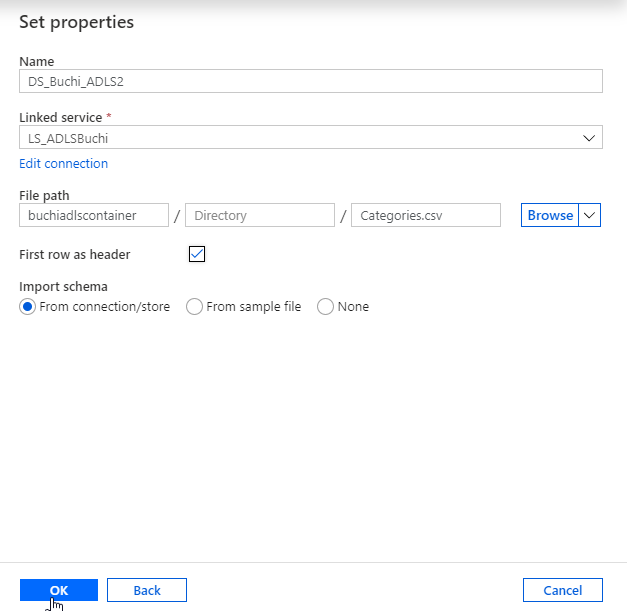
Task: Confirm with the OK button
Action: [59, 590]
